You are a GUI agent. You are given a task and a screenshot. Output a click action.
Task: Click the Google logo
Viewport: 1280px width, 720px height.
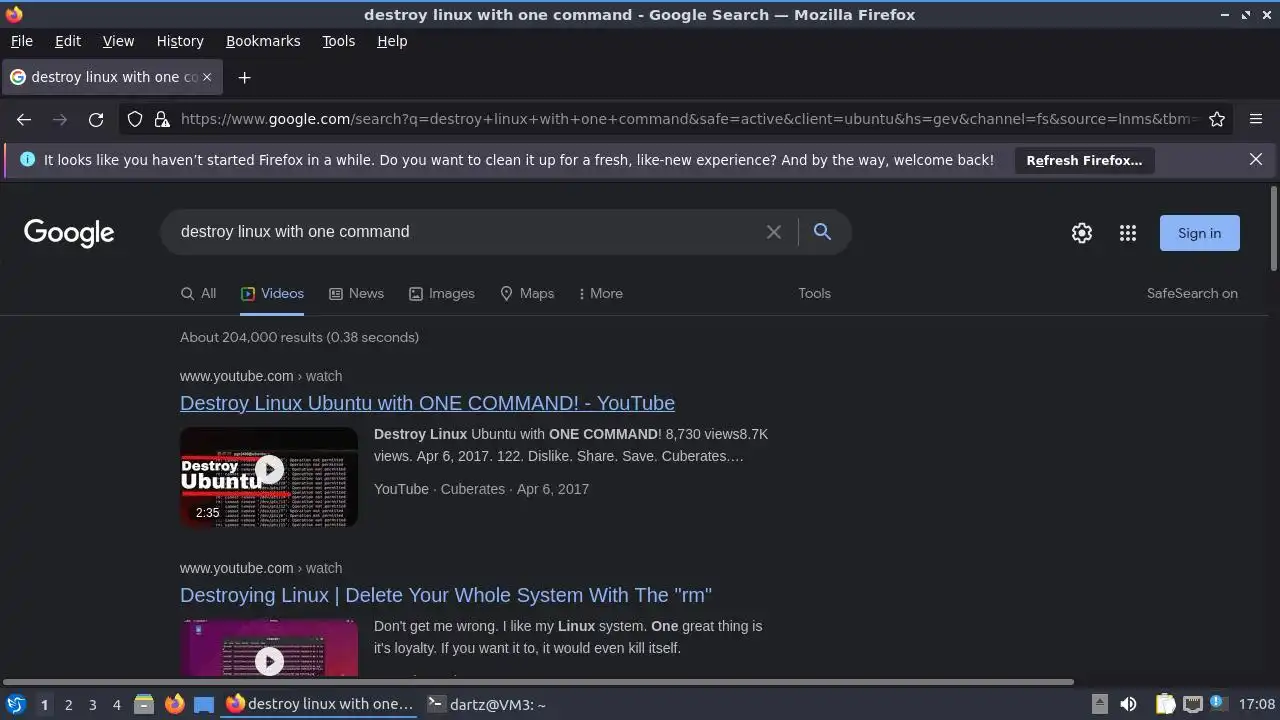coord(69,233)
